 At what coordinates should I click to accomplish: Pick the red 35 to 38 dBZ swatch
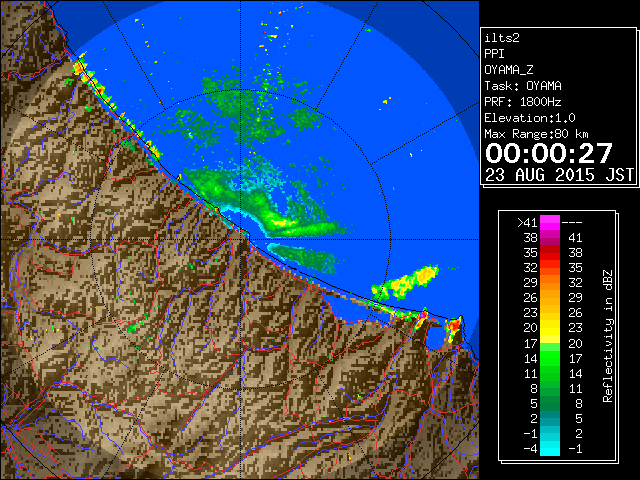pyautogui.click(x=550, y=253)
